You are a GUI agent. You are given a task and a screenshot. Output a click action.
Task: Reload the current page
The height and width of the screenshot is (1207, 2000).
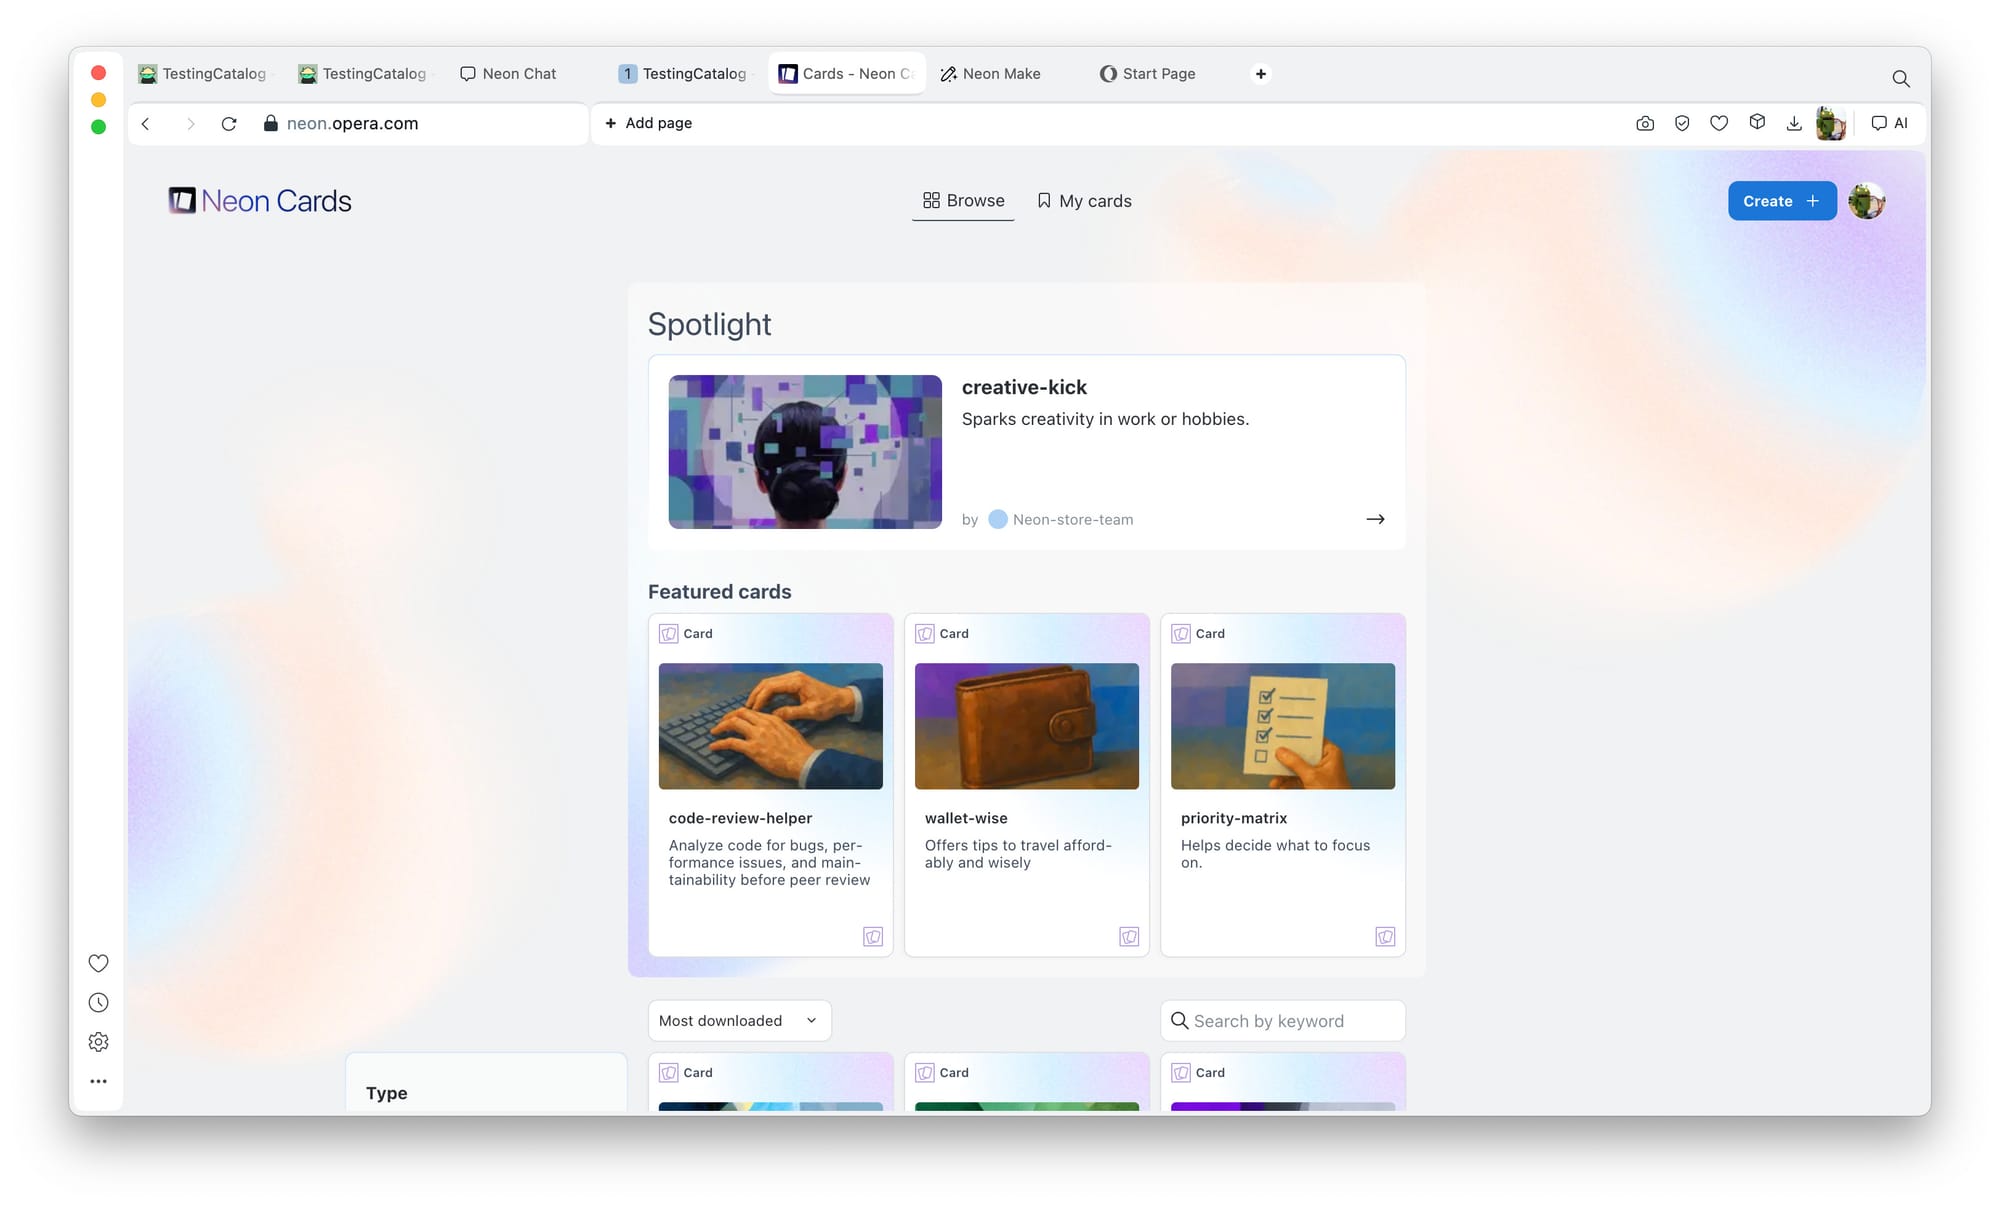(x=229, y=124)
